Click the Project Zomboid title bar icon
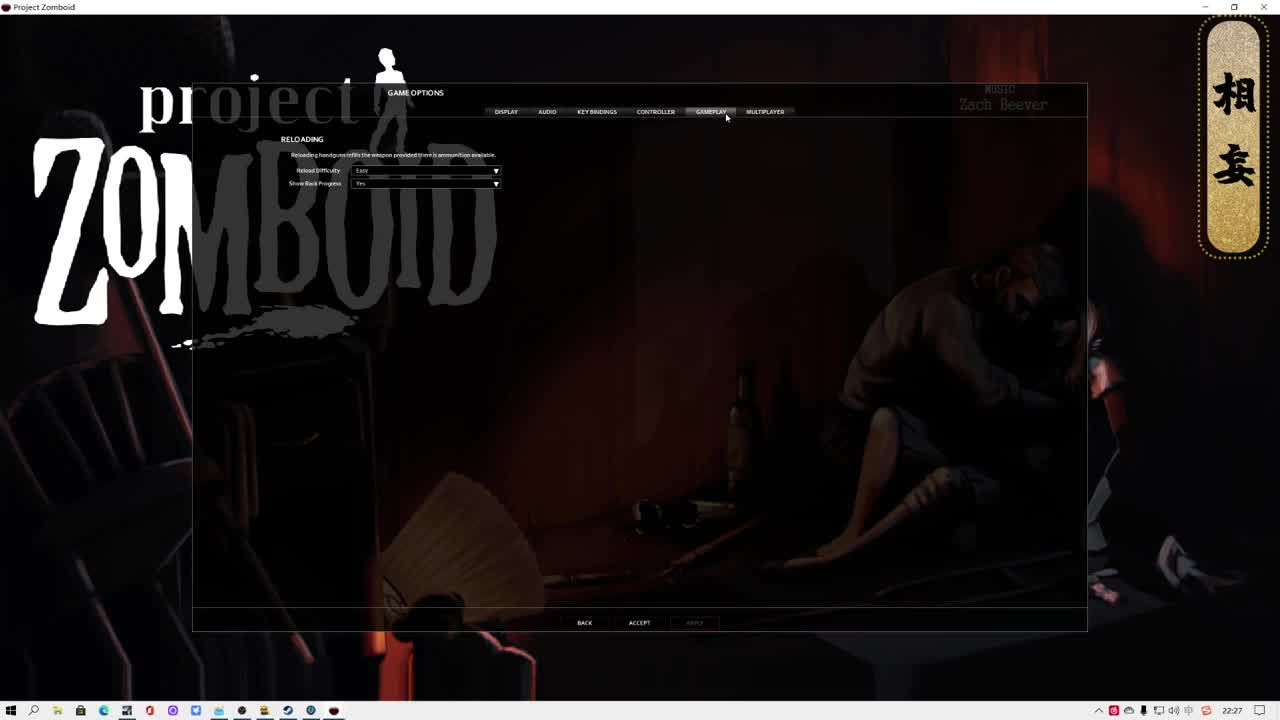 pyautogui.click(x=7, y=7)
